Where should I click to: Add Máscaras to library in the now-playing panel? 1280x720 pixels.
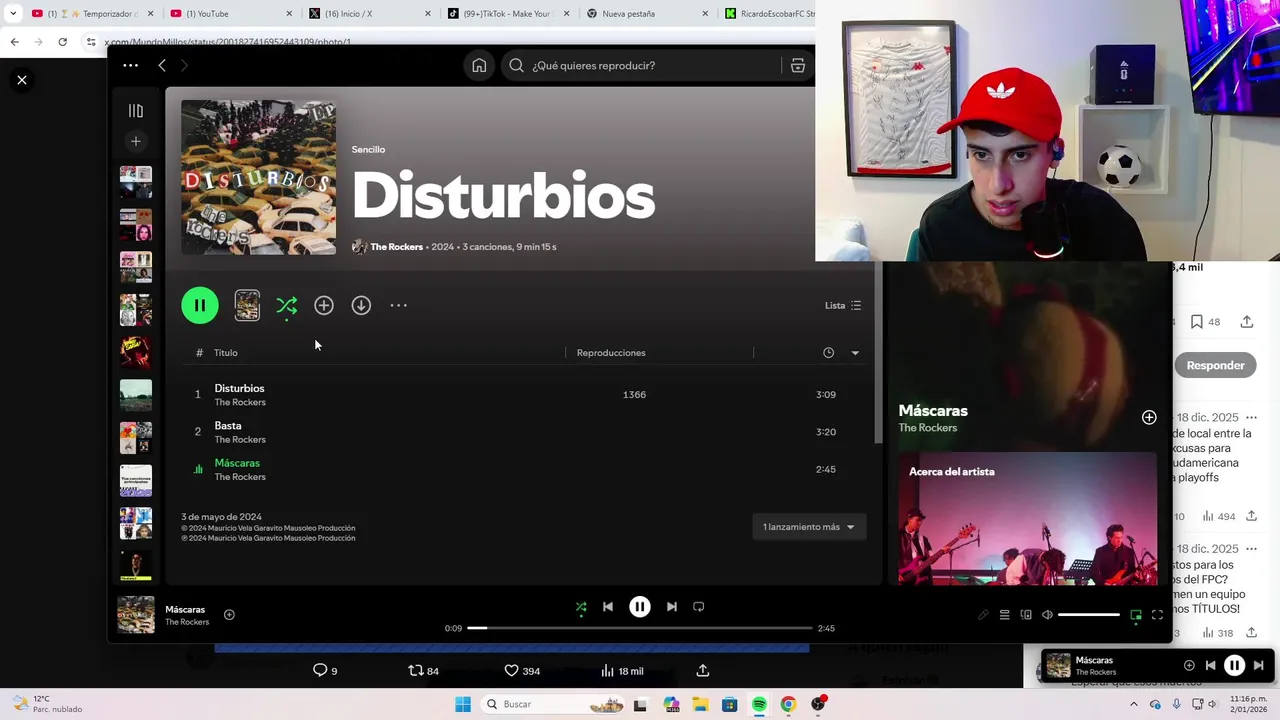pos(1149,417)
